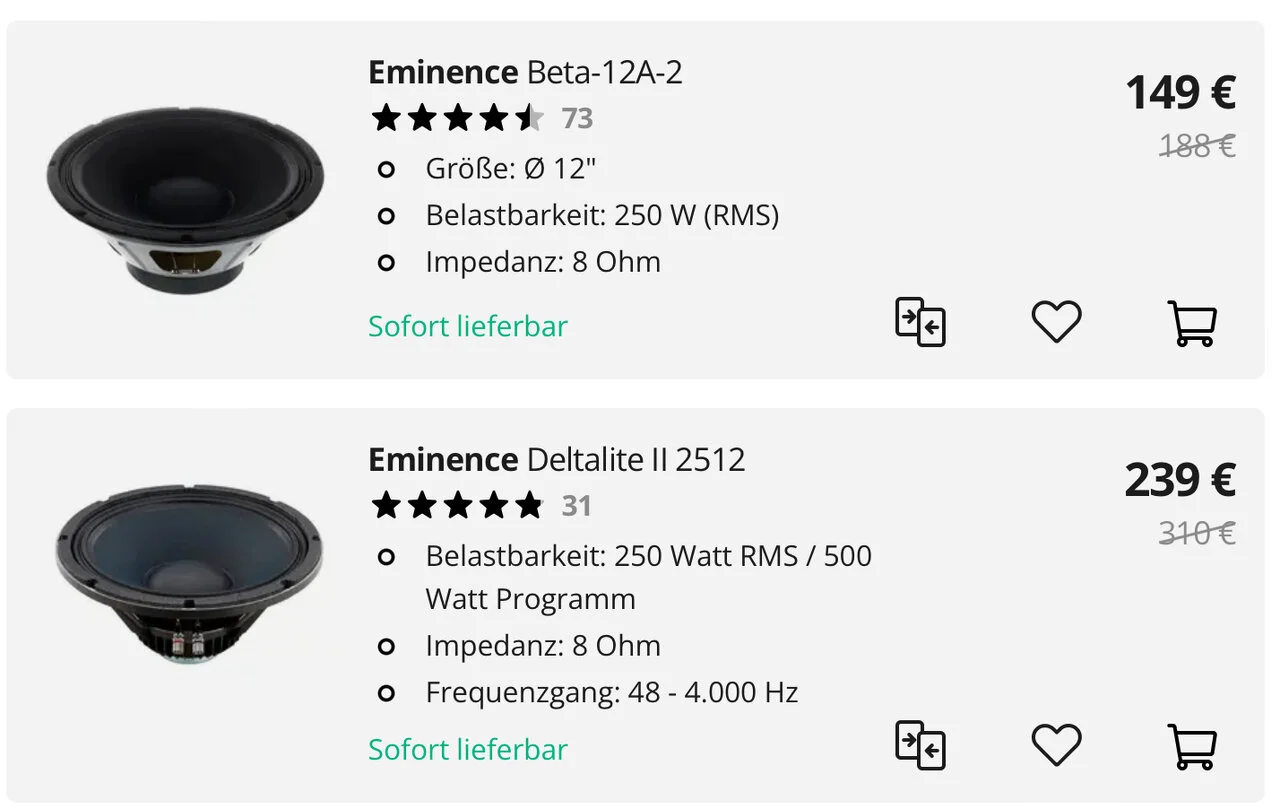Click the Beta-12A-2 star rating

point(457,119)
